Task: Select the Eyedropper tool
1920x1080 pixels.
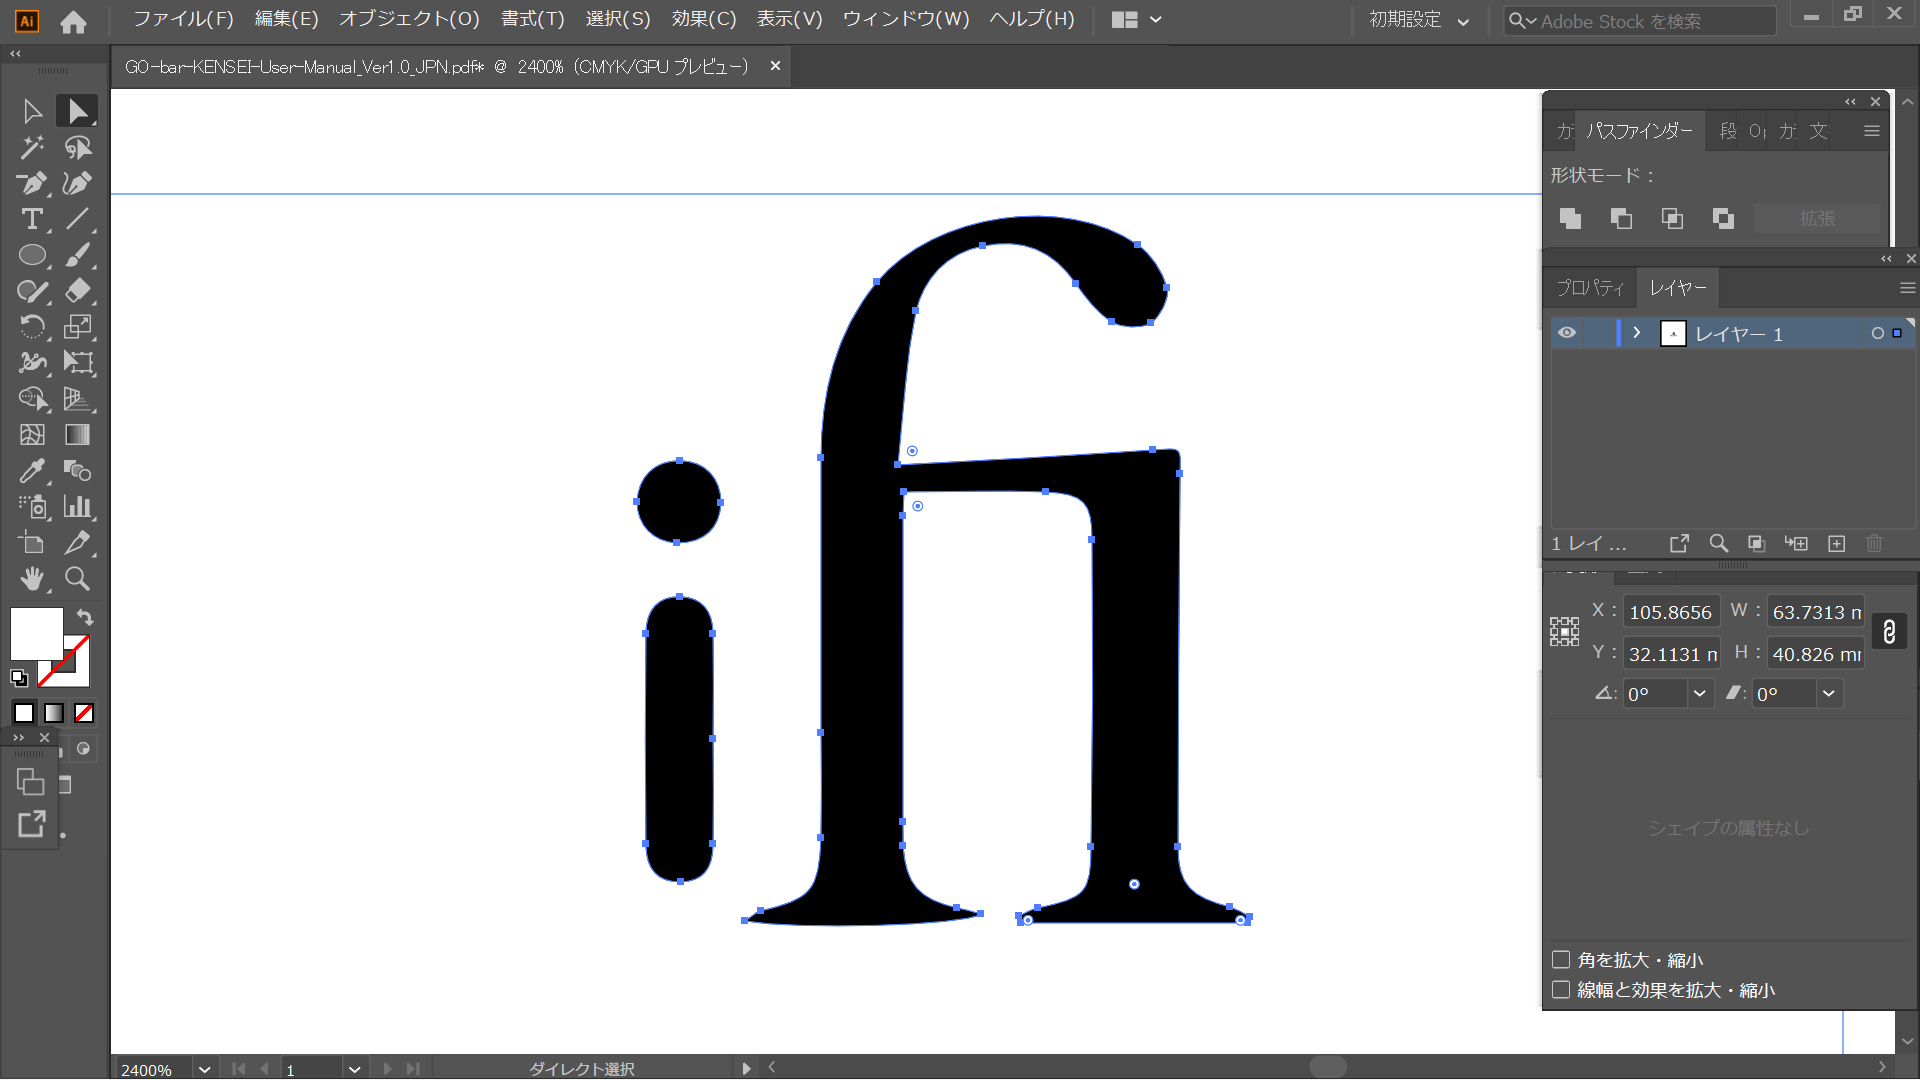Action: coord(32,471)
